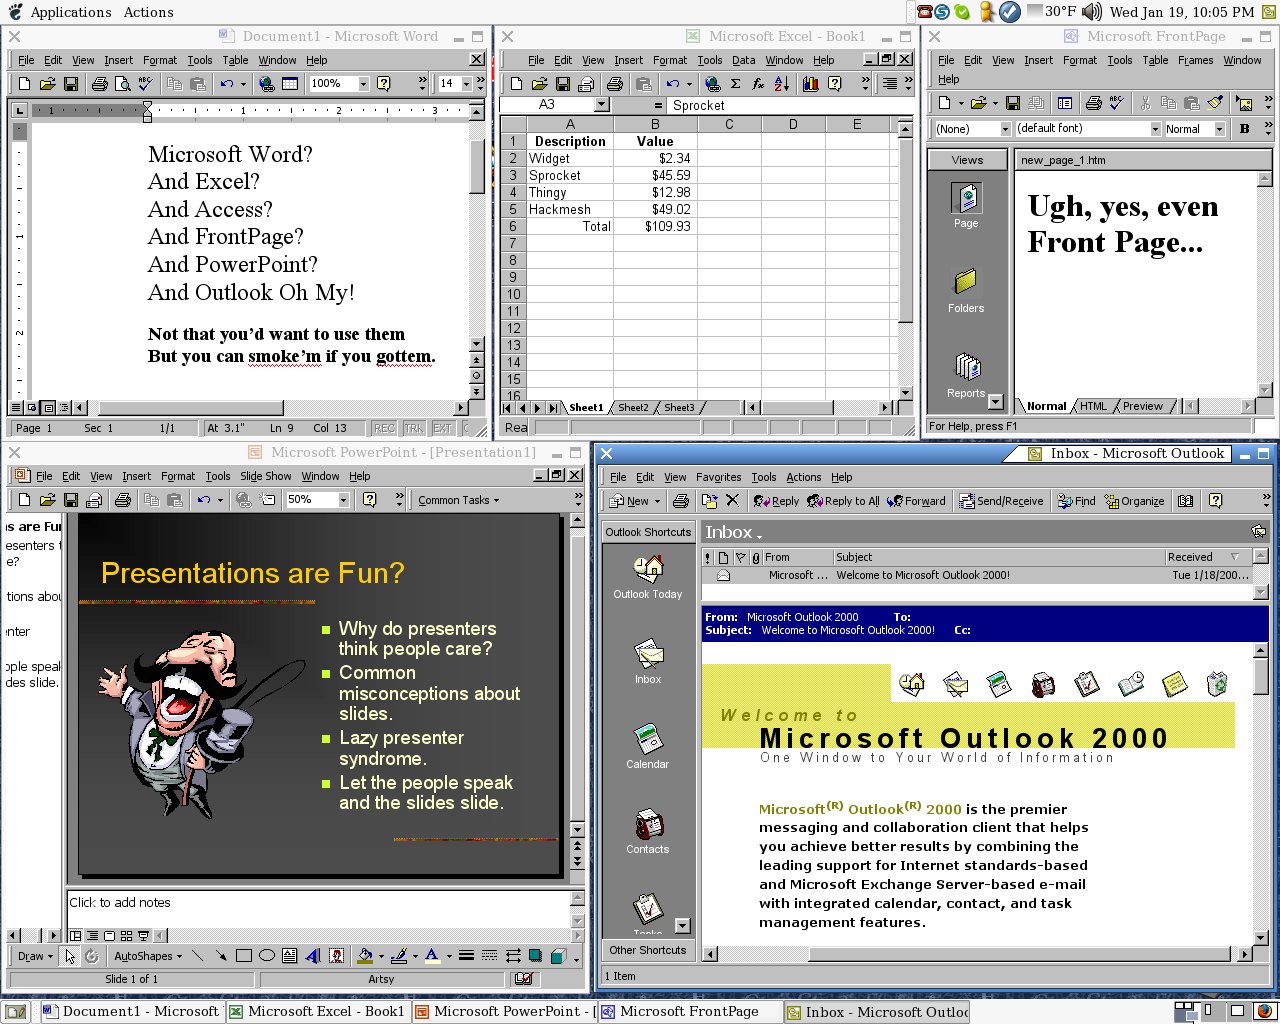The width and height of the screenshot is (1280, 1024).
Task: Click Insert Hyperlink globe icon in Word
Action: (x=267, y=84)
